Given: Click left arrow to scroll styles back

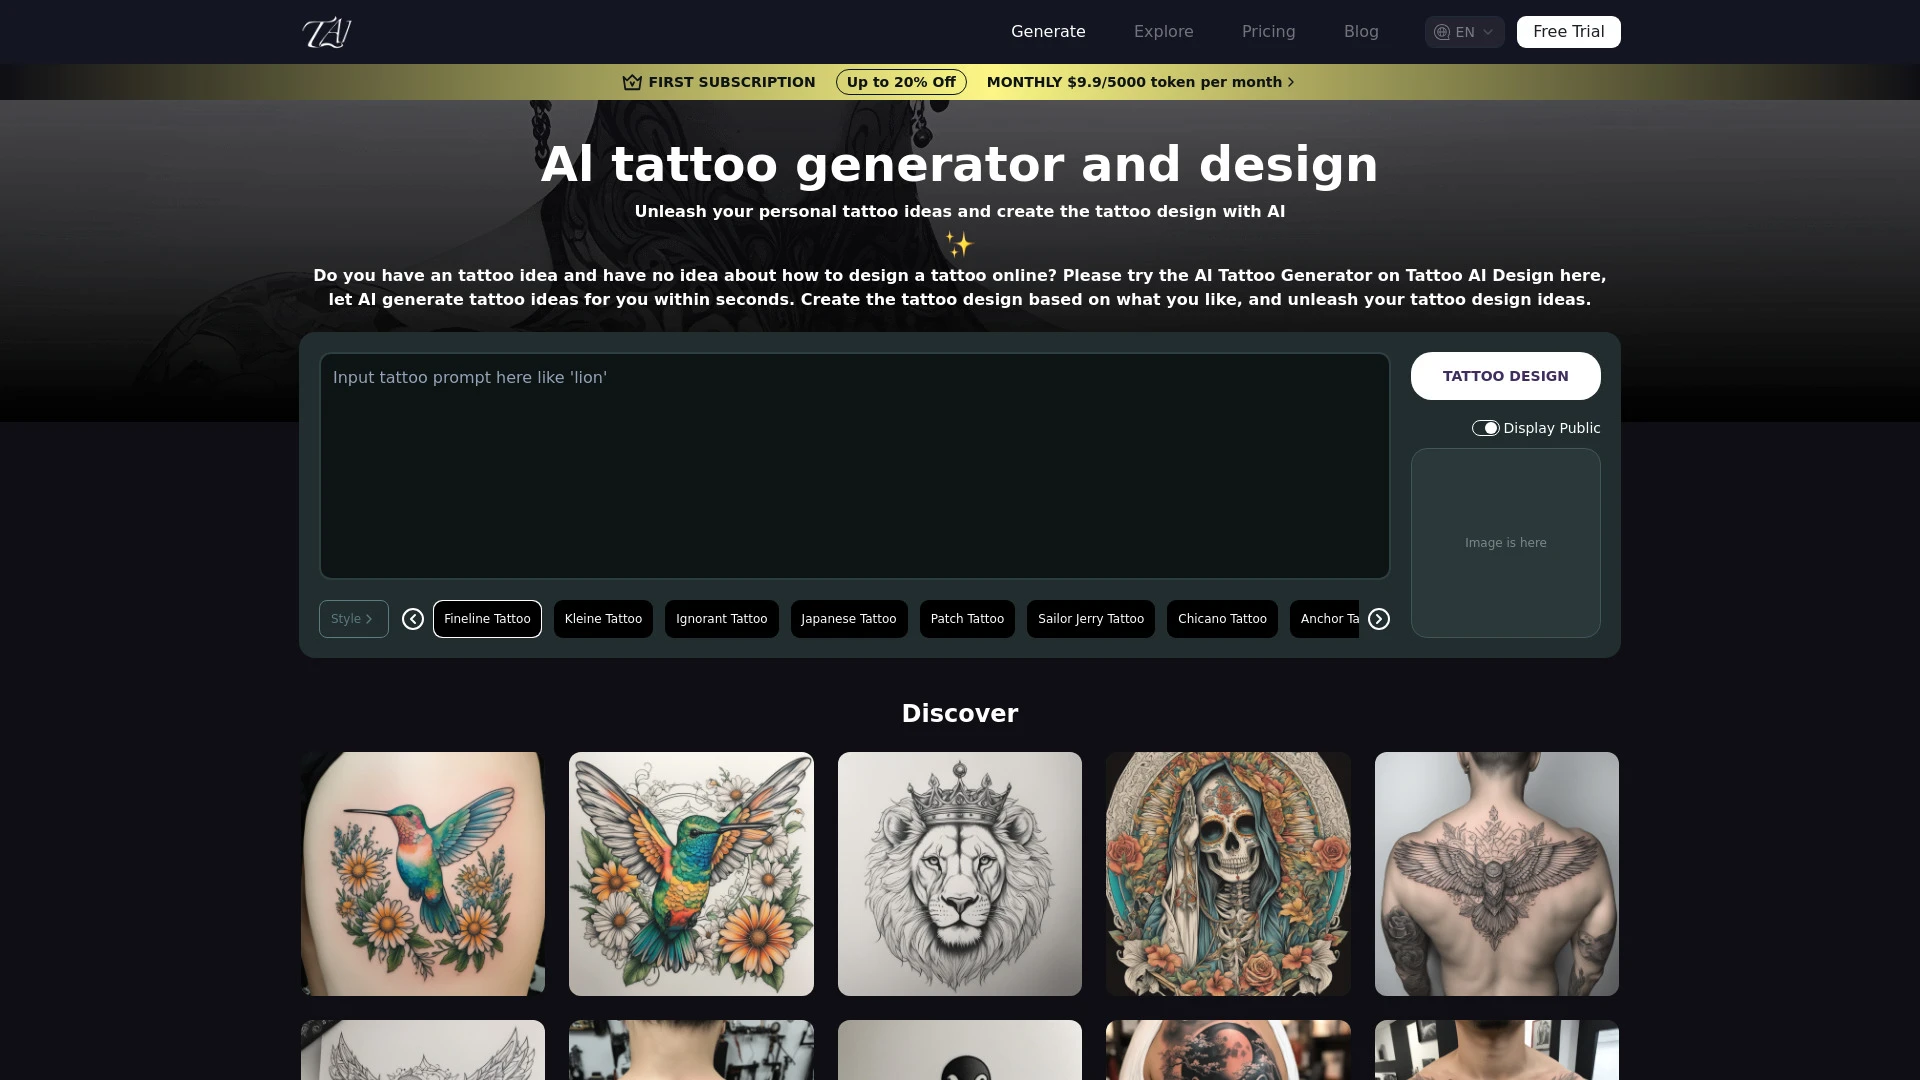Looking at the screenshot, I should pos(413,618).
